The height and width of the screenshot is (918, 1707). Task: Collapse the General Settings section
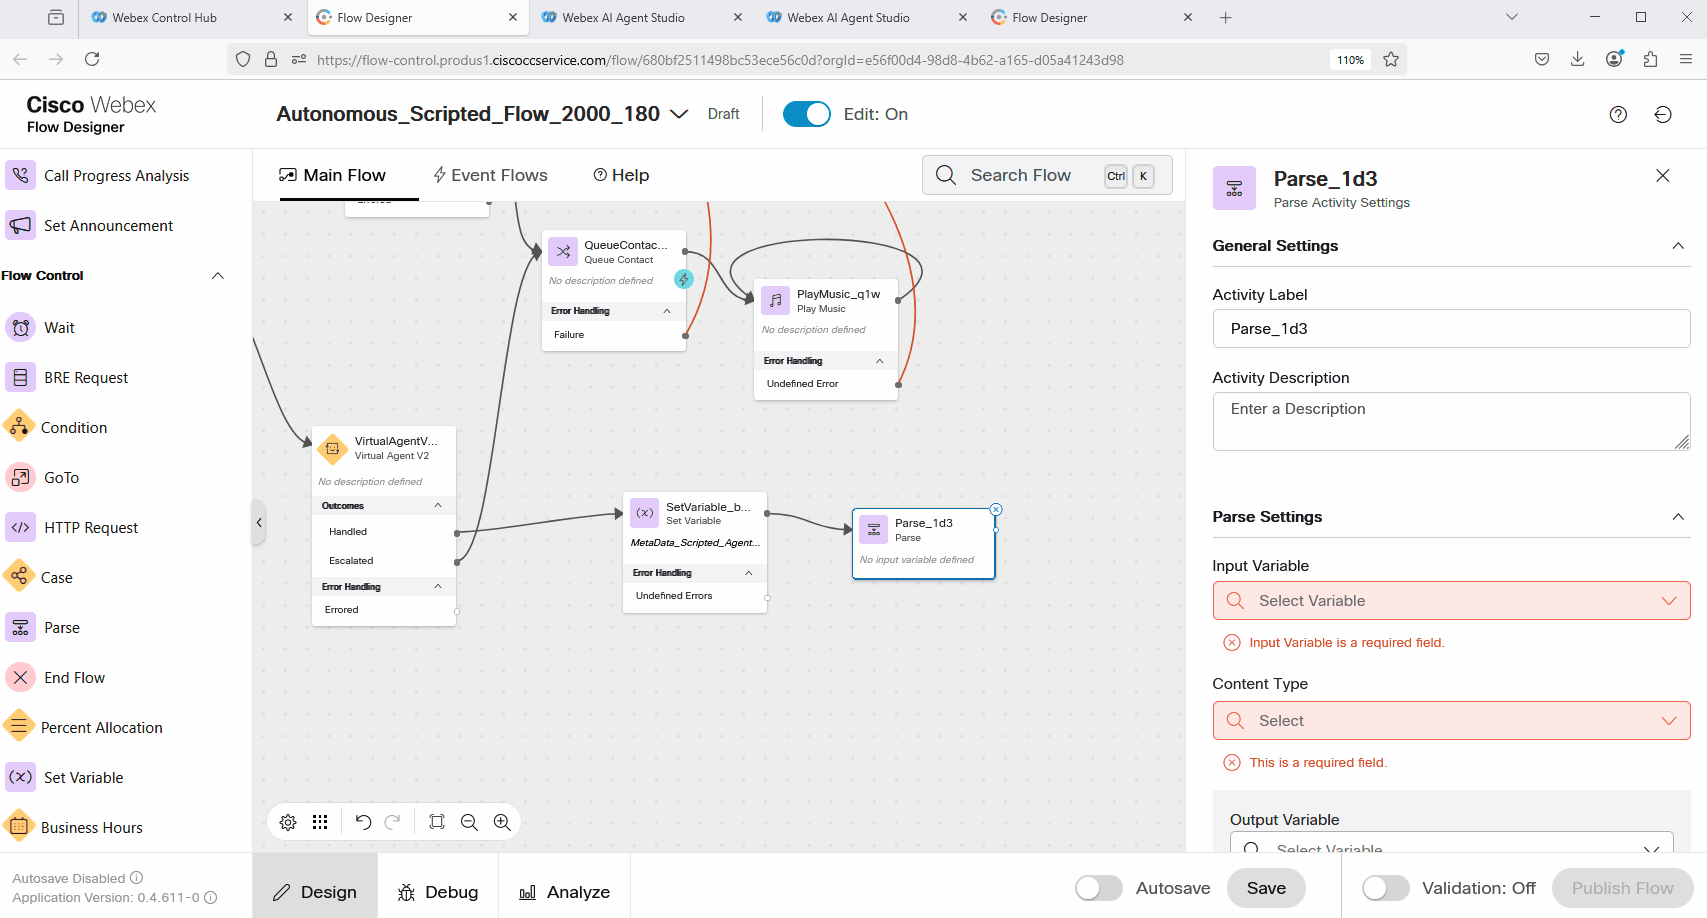pyautogui.click(x=1678, y=246)
